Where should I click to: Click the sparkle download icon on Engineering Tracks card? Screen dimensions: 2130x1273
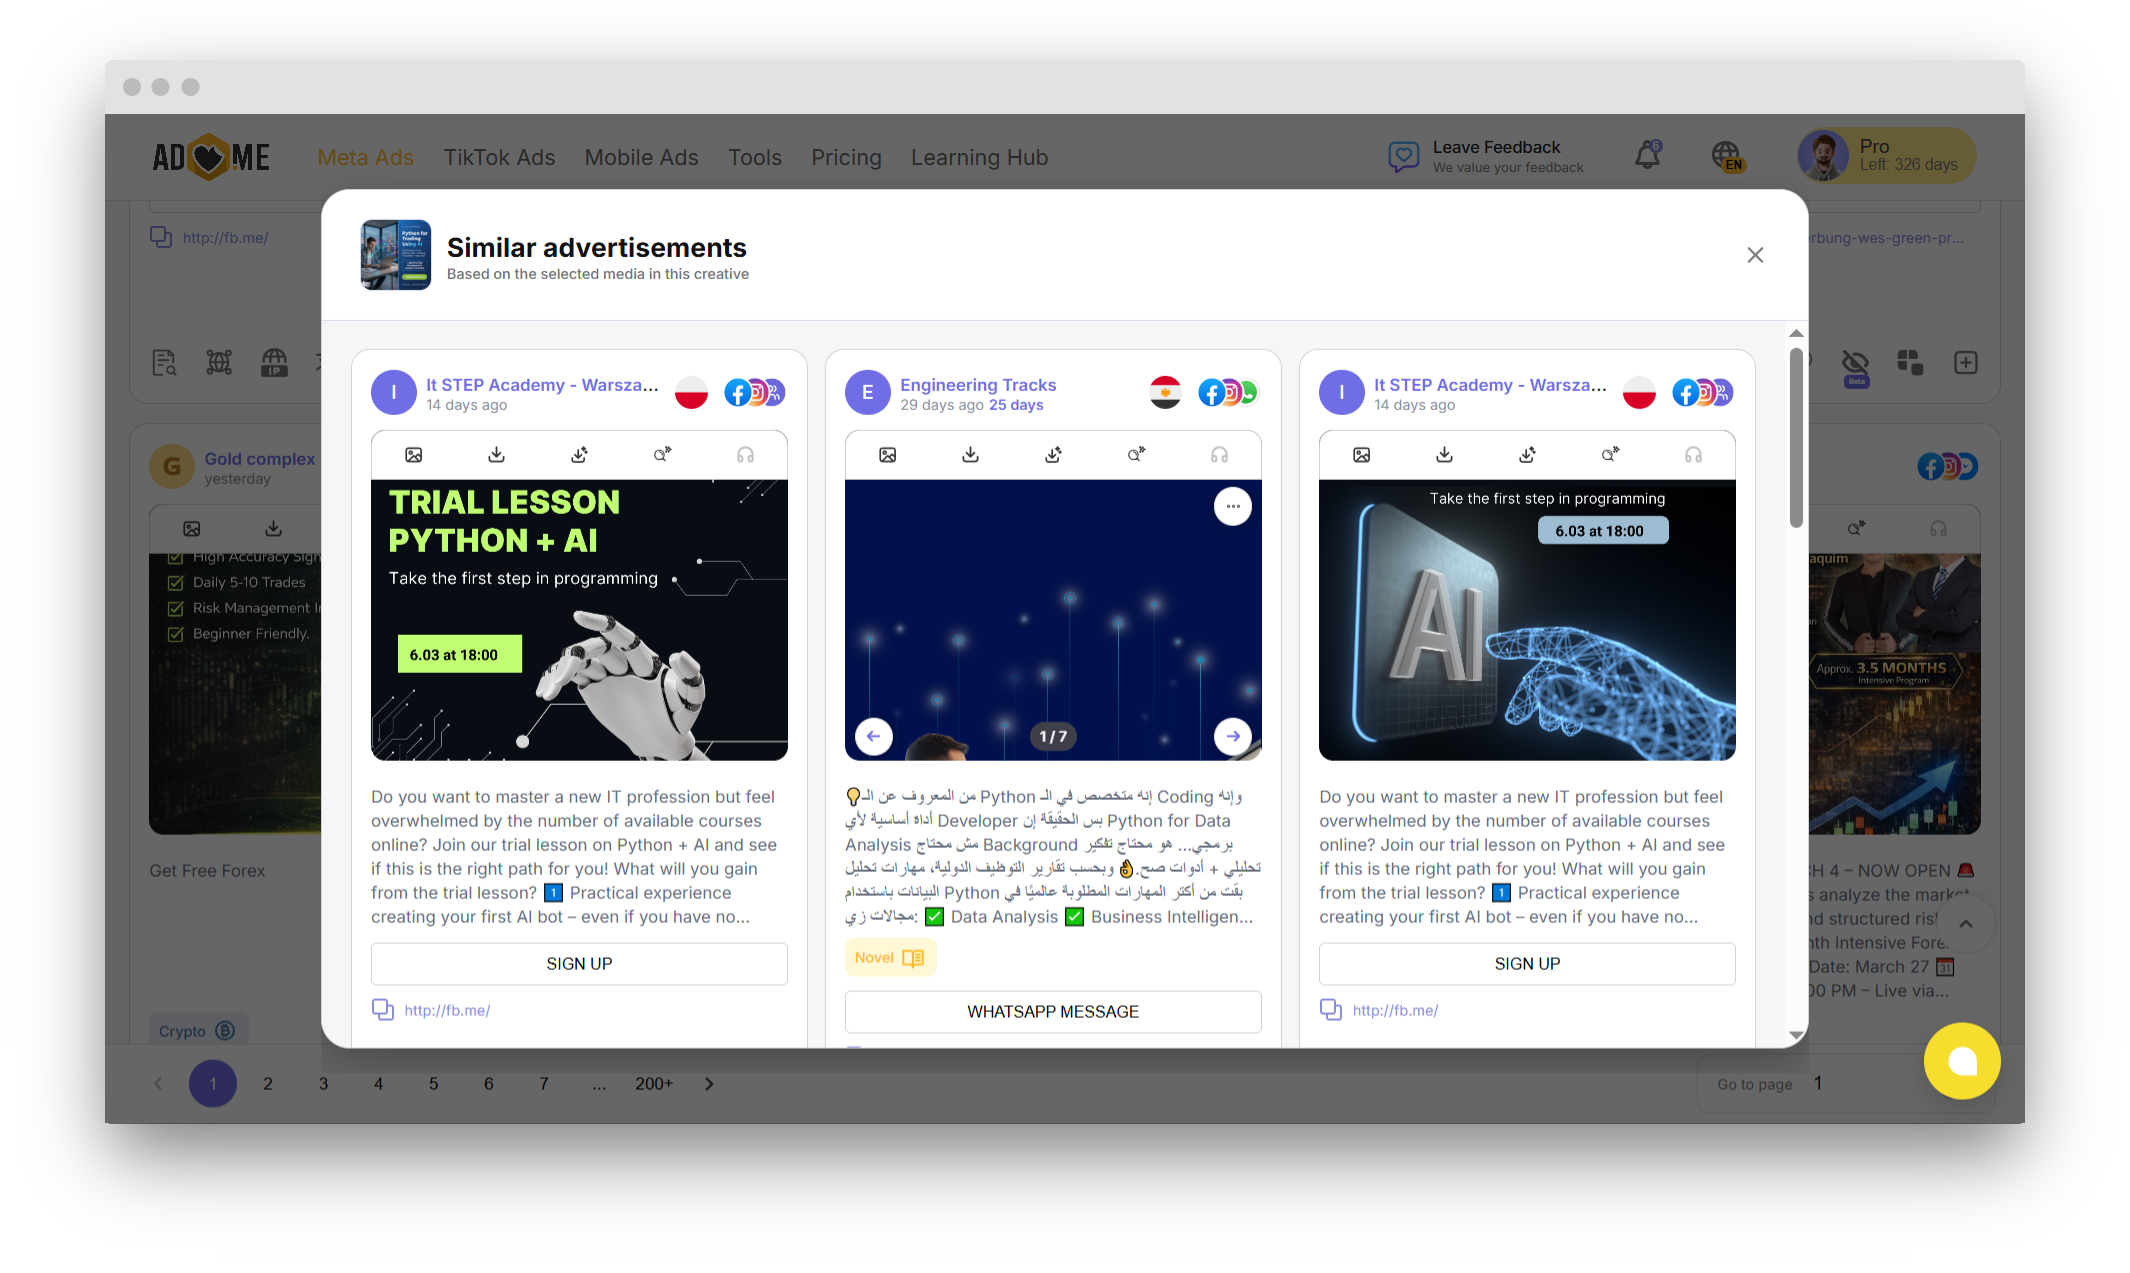[1053, 455]
